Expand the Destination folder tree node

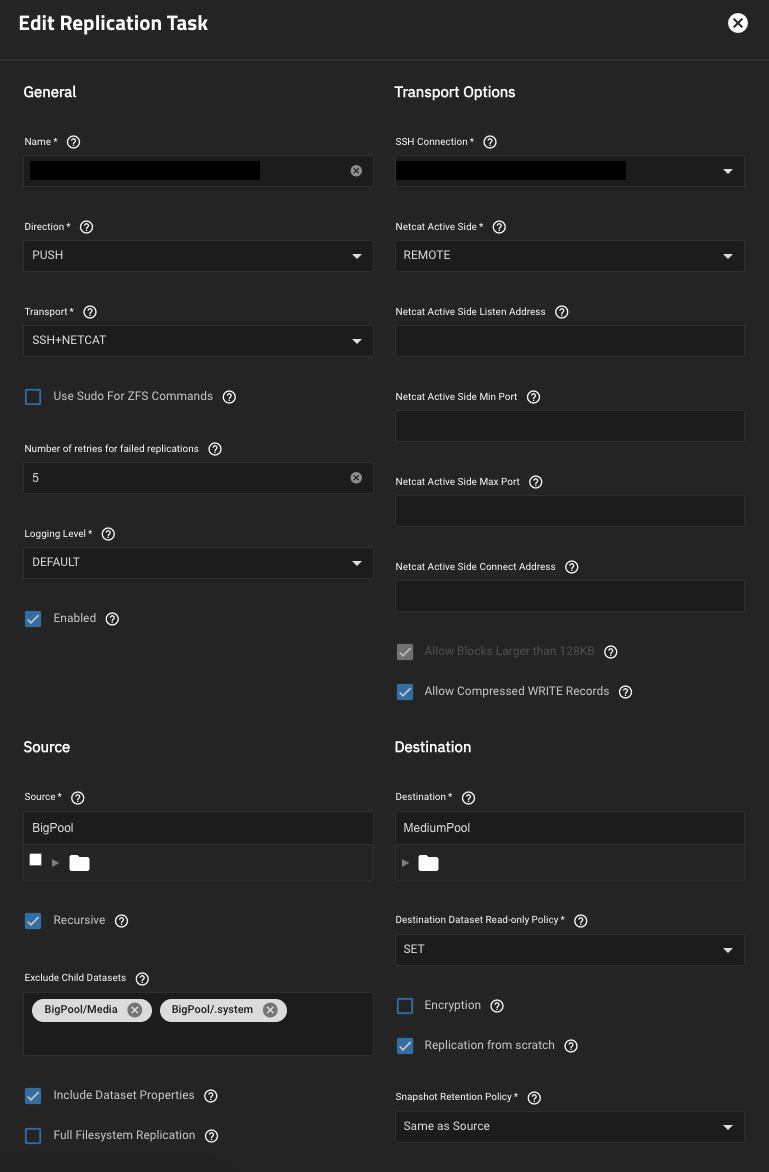coord(405,862)
